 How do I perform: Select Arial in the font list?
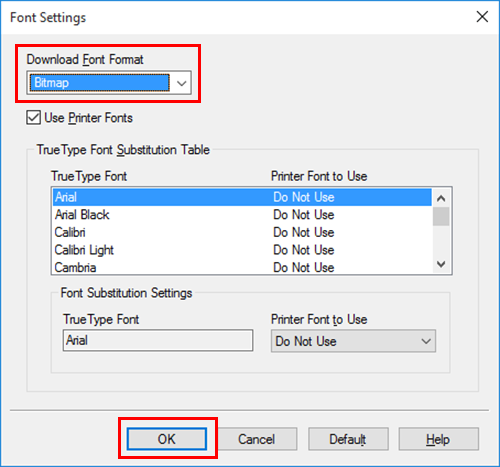[x=242, y=197]
